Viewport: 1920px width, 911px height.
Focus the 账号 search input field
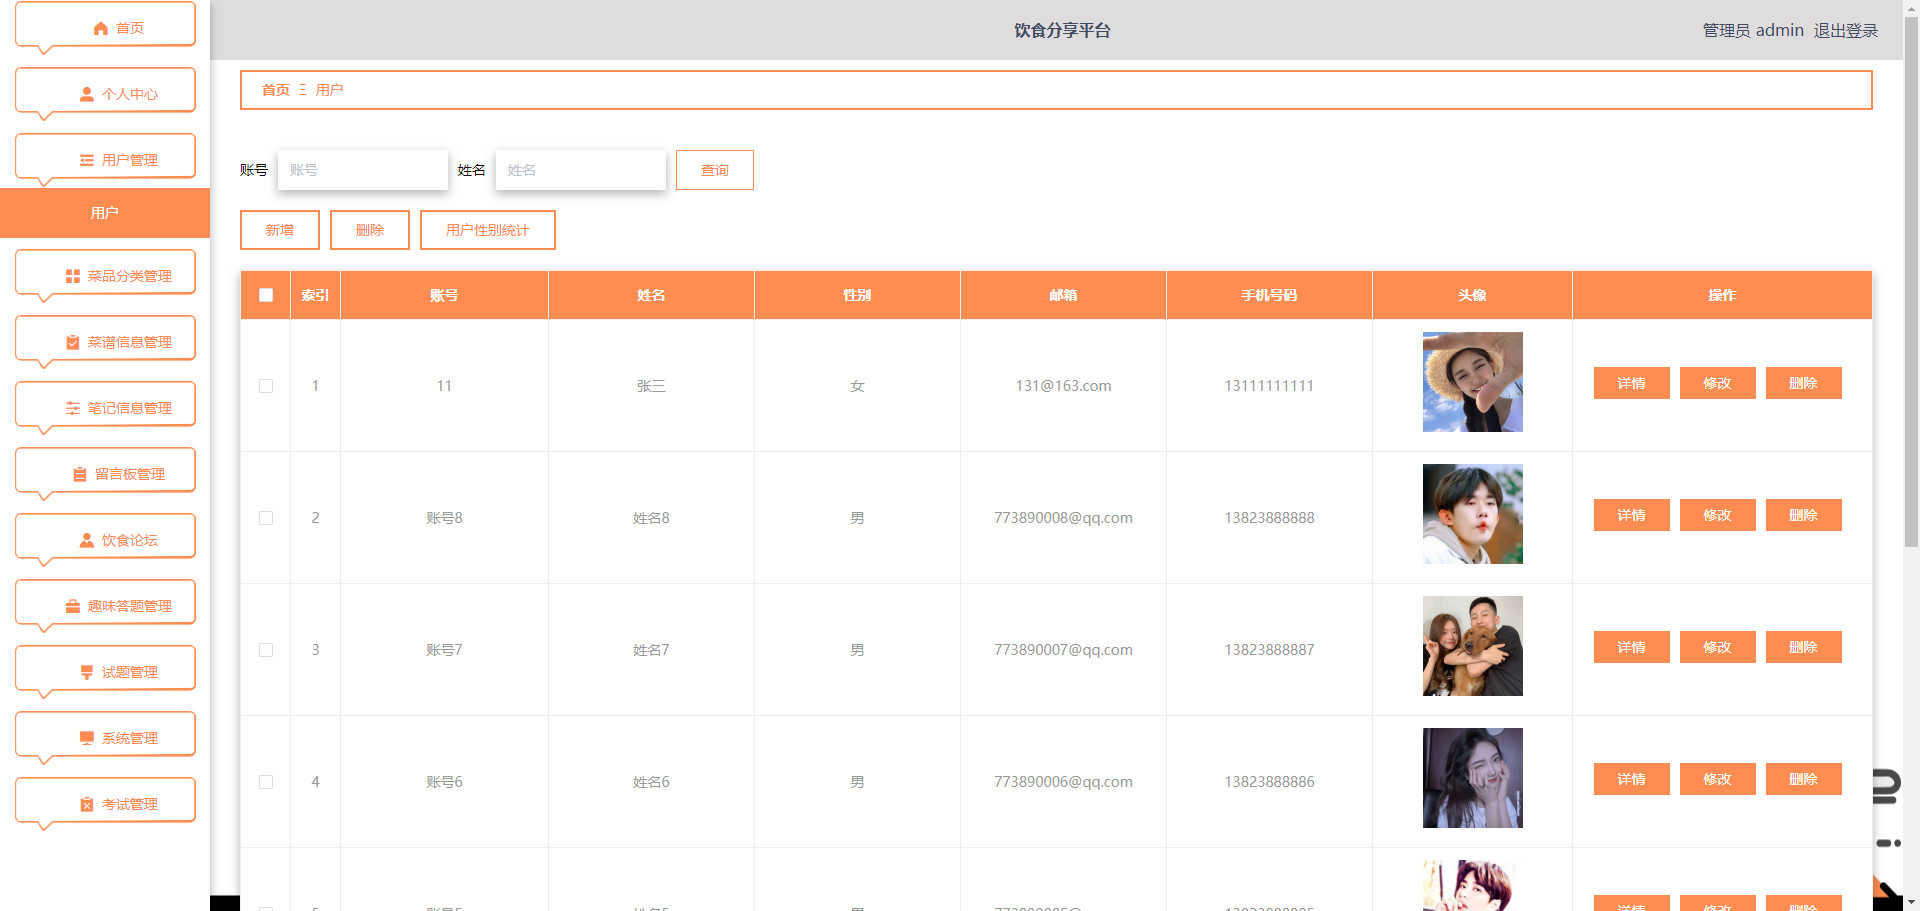(363, 170)
